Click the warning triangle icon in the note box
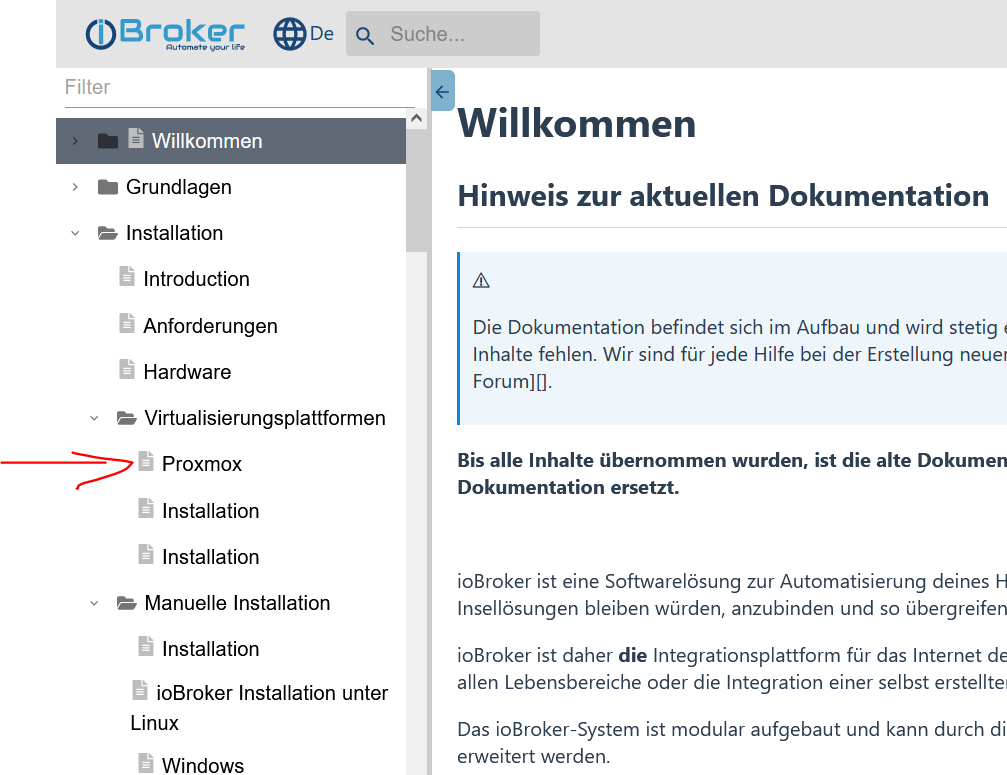Image resolution: width=1007 pixels, height=775 pixels. 481,281
